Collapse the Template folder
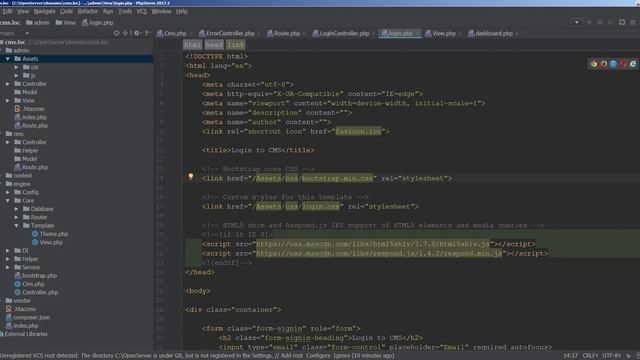640x360 pixels. coord(16,225)
